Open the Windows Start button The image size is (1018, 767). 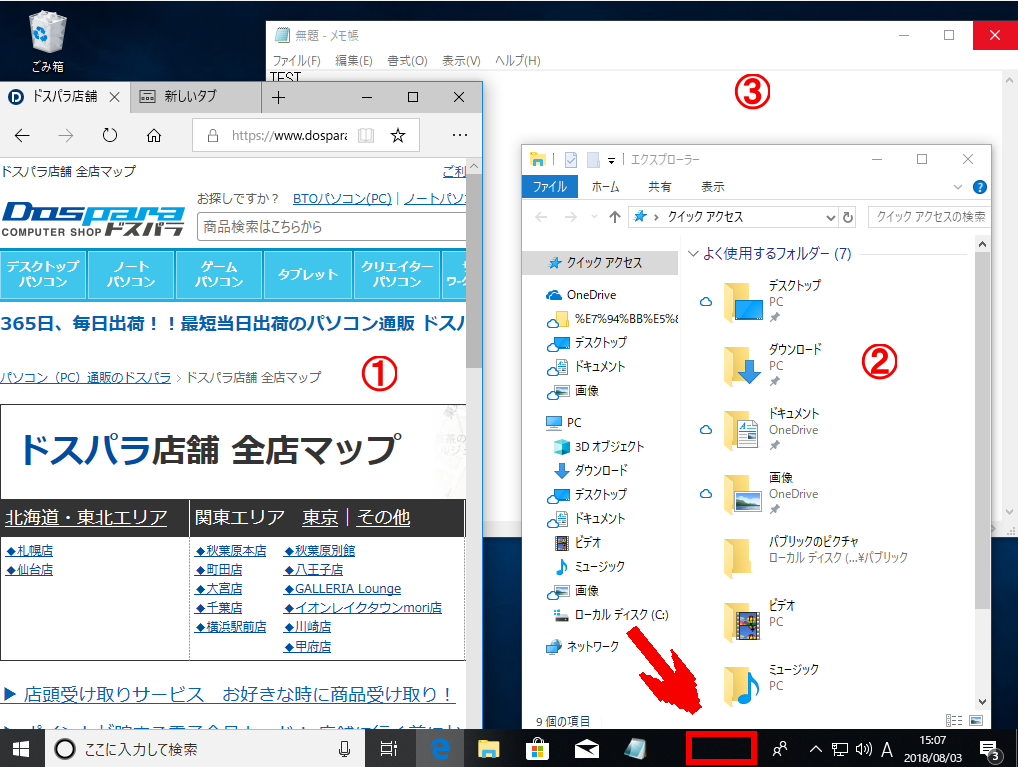click(x=21, y=749)
